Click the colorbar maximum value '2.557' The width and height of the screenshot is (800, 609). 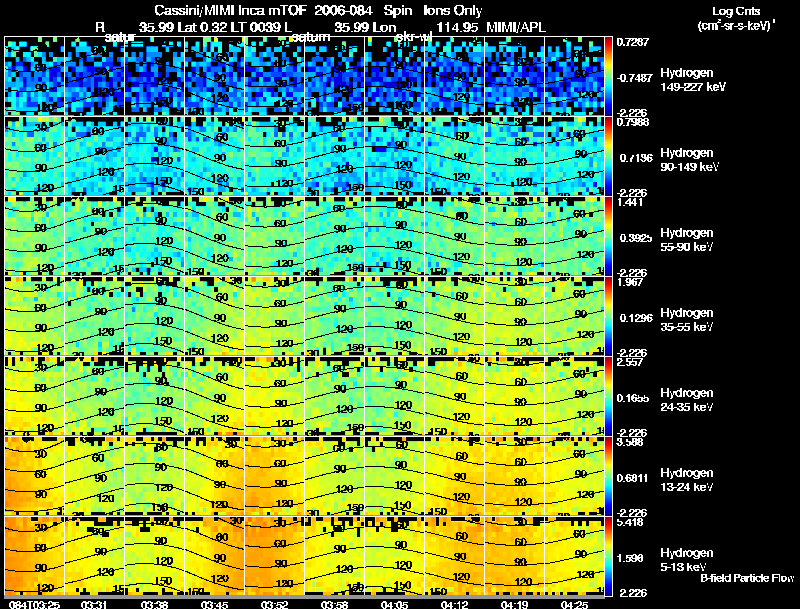pyautogui.click(x=630, y=363)
